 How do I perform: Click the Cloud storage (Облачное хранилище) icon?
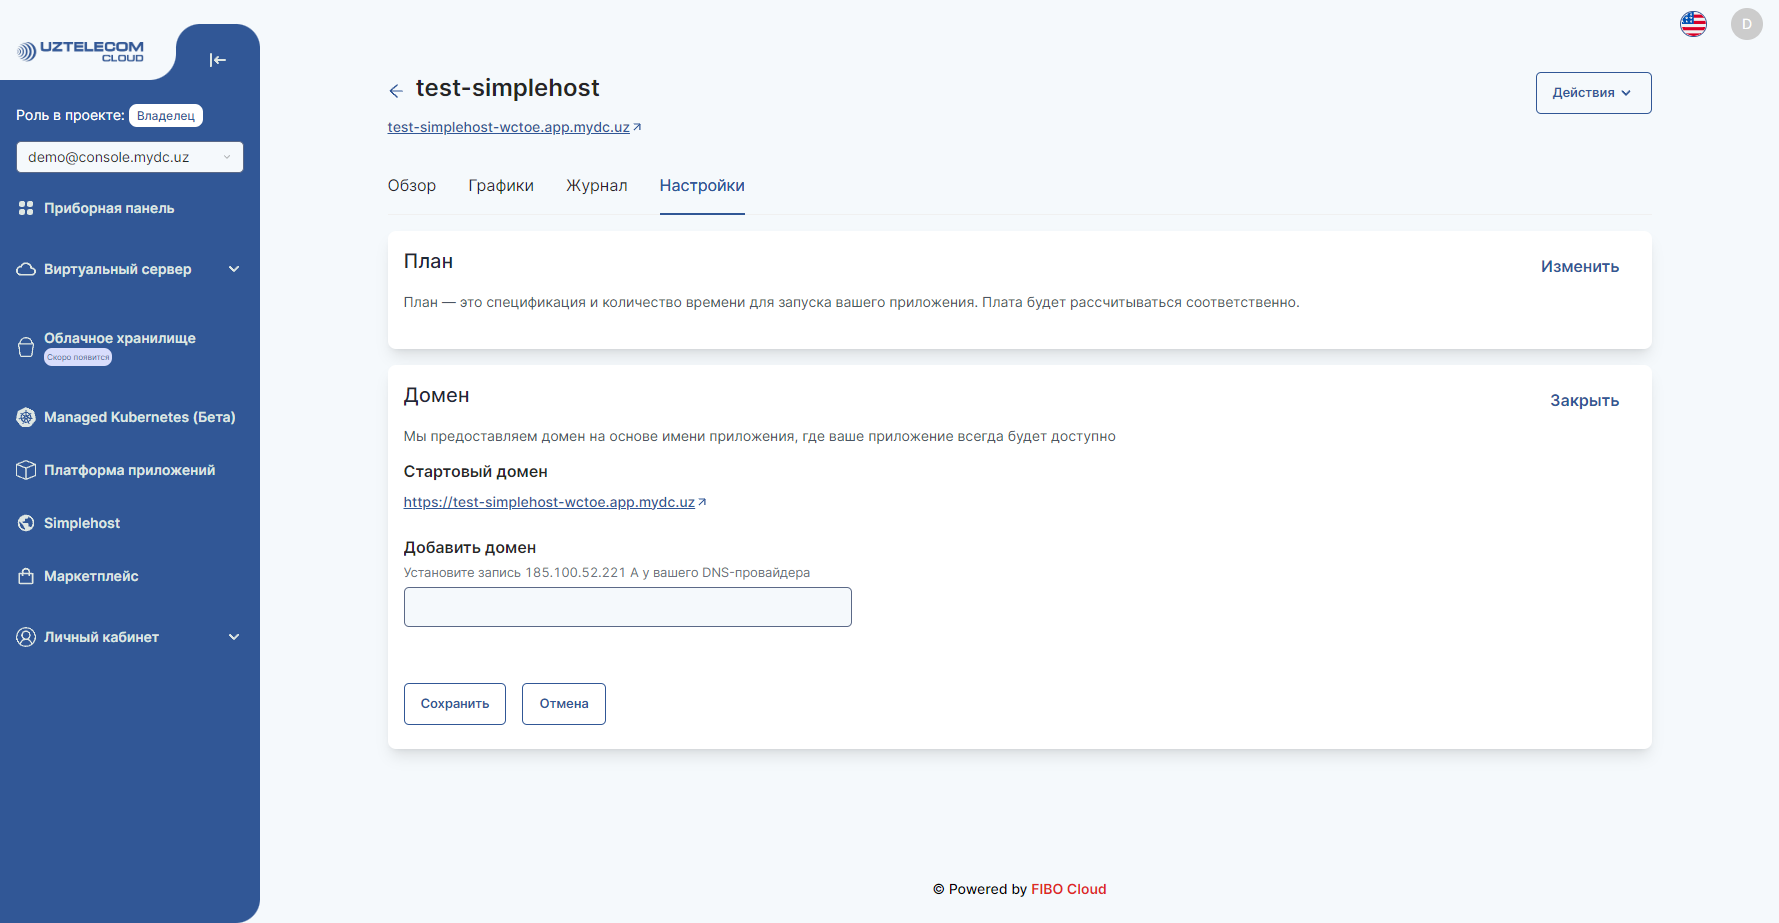(26, 345)
